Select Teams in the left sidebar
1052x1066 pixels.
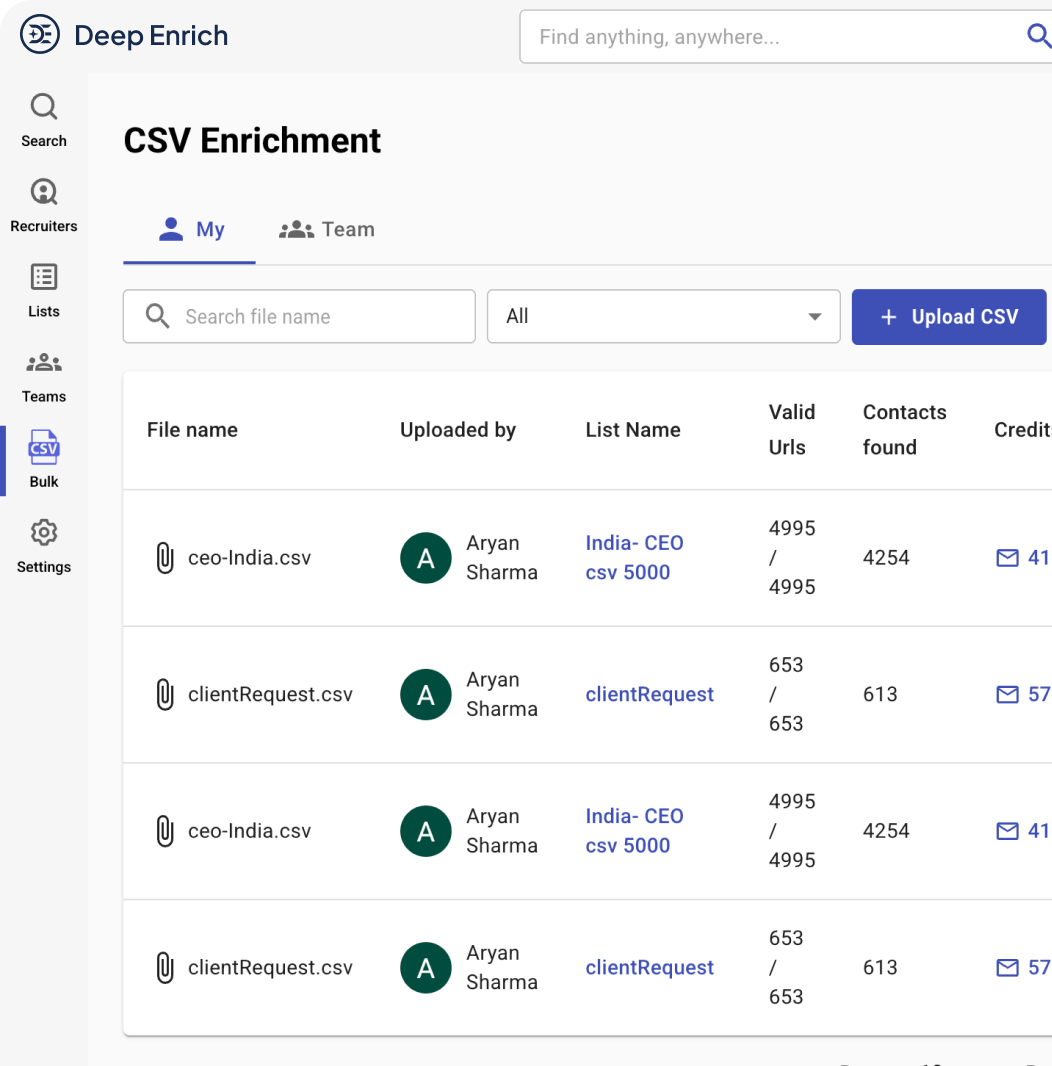tap(43, 361)
